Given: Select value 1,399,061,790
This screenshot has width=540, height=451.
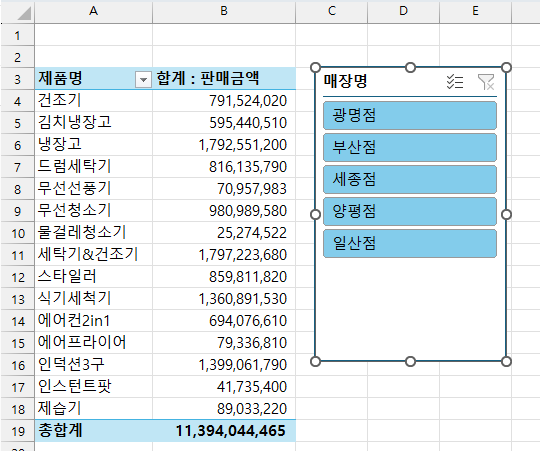Looking at the screenshot, I should pos(224,365).
